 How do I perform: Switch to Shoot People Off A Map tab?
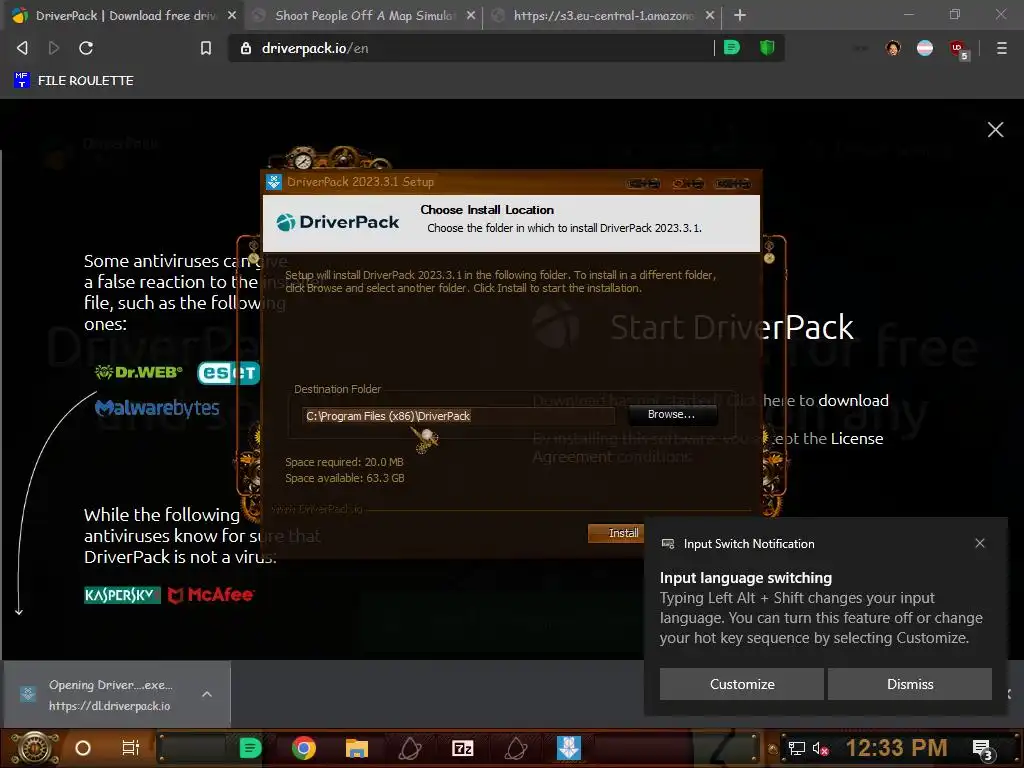[364, 15]
